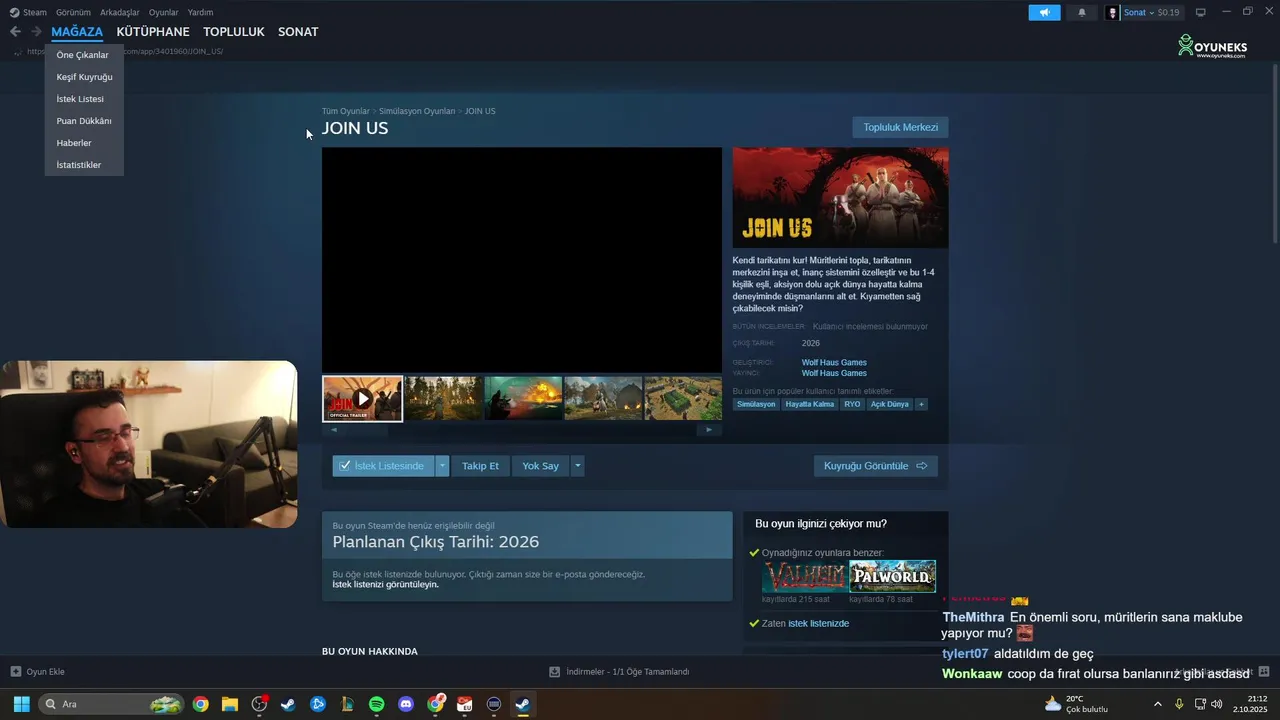Screen dimensions: 1280x720
Task: Click the Kuyruğu Görüntüle button
Action: click(875, 466)
